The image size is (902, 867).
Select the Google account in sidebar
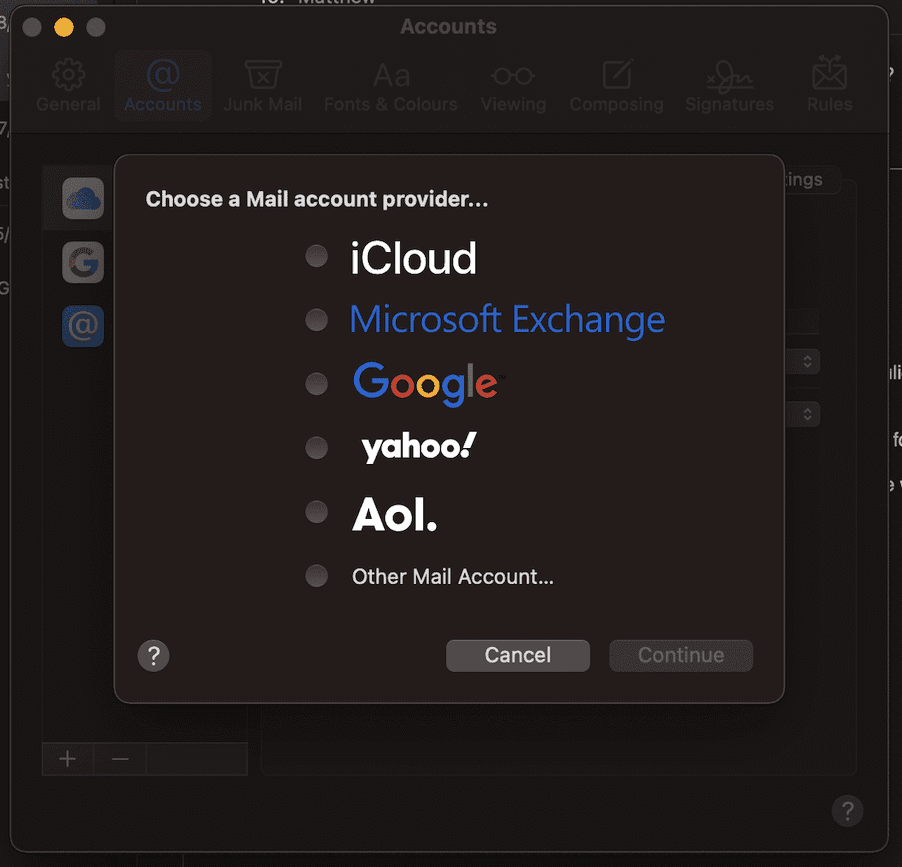[x=83, y=262]
